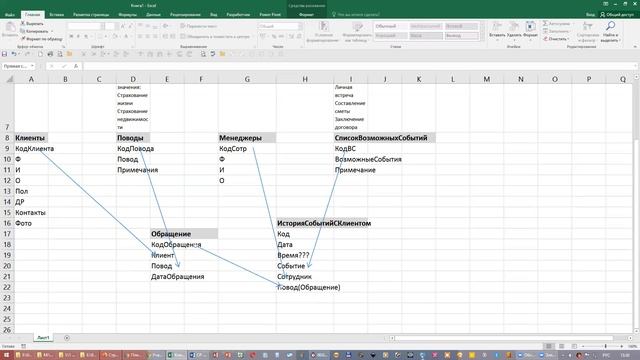Viewport: 640px width, 360px height.
Task: Open the borders dropdown arrow
Action: tap(105, 36)
